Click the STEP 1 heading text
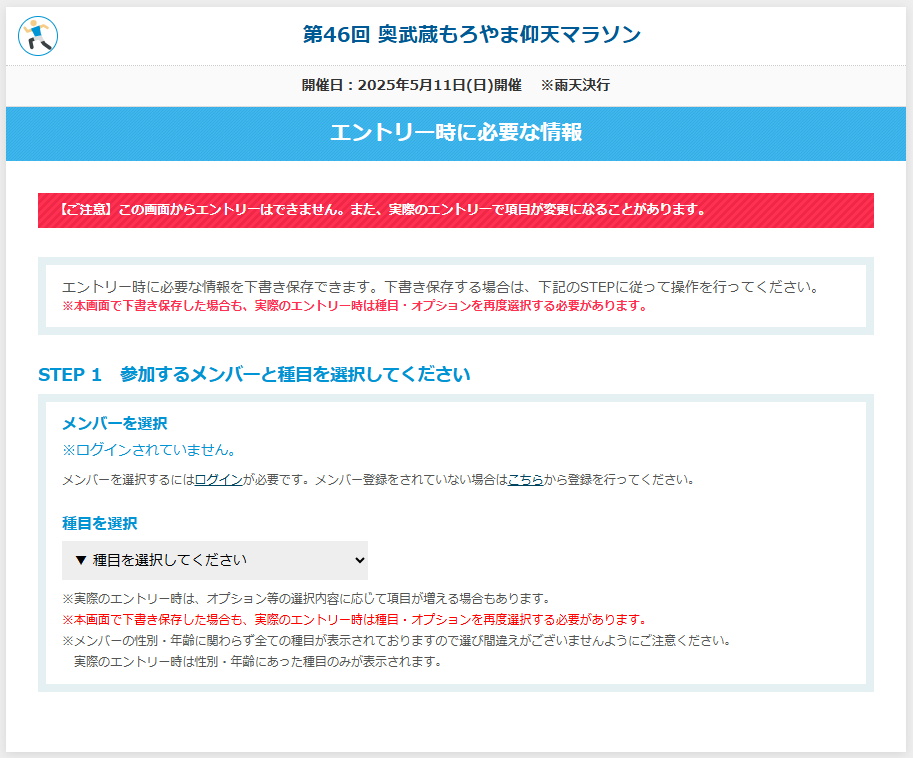Viewport: 913px width, 758px height. tap(254, 374)
